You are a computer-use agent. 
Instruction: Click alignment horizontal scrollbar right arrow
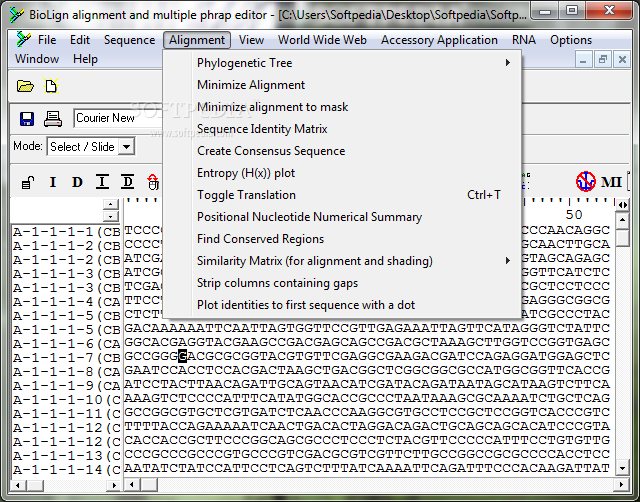click(x=621, y=484)
